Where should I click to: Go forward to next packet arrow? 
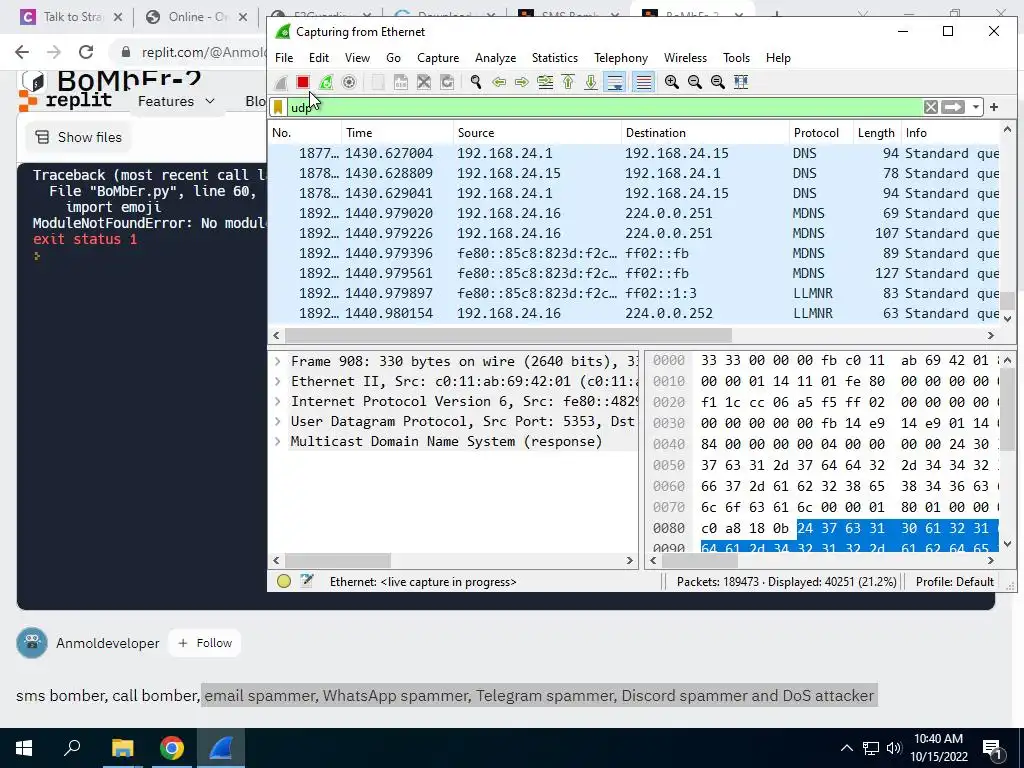(522, 82)
